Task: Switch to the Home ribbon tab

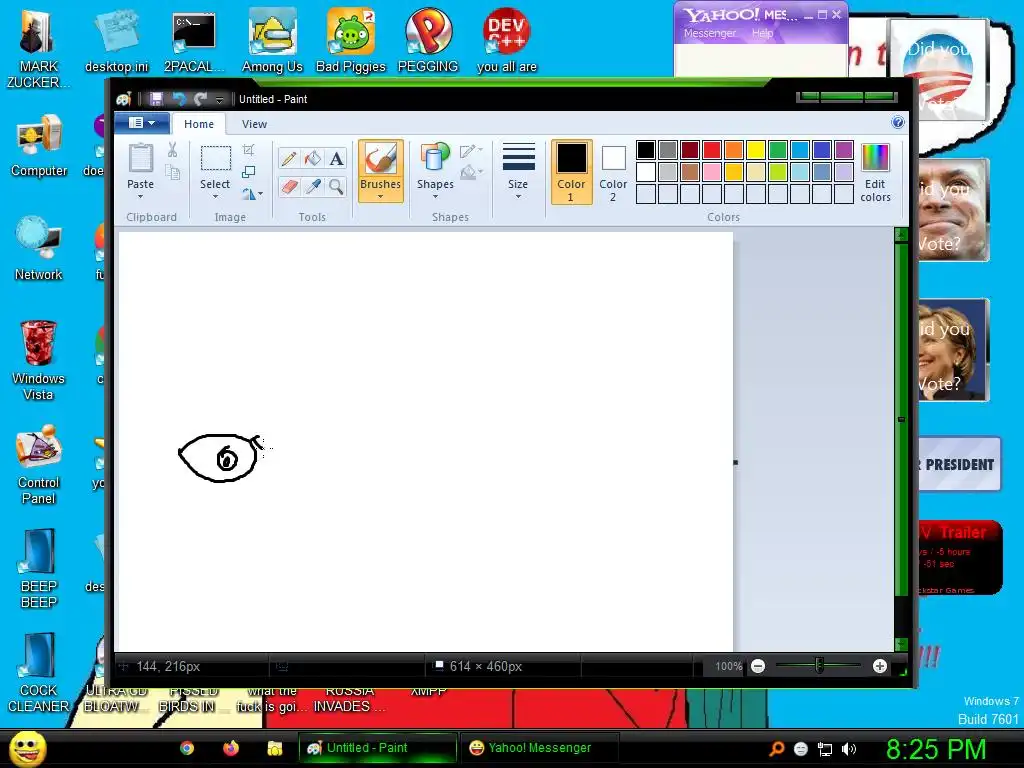Action: 199,124
